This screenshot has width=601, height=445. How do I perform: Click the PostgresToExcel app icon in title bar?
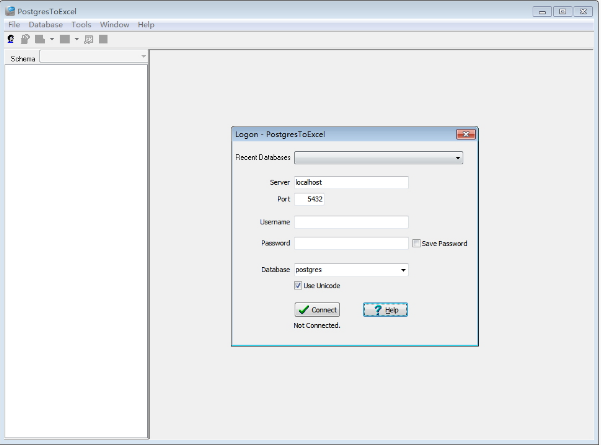click(x=10, y=11)
